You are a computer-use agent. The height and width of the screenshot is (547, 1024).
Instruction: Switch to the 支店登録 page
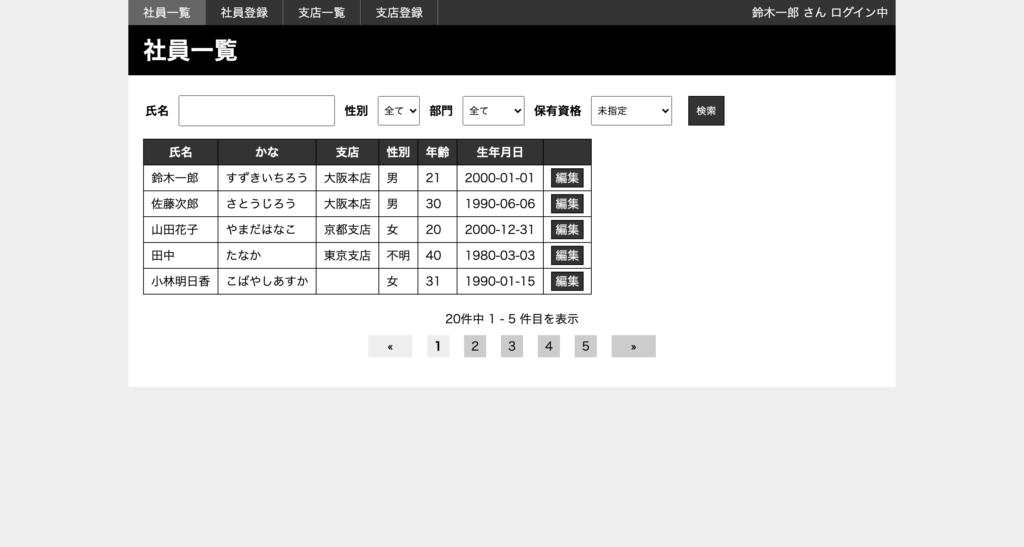(x=399, y=13)
